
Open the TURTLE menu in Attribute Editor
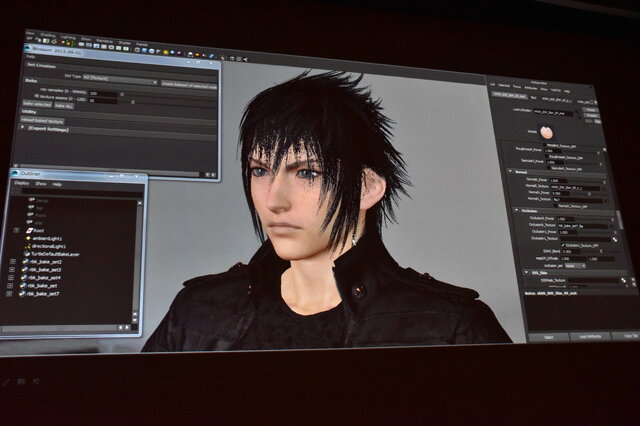(x=556, y=90)
